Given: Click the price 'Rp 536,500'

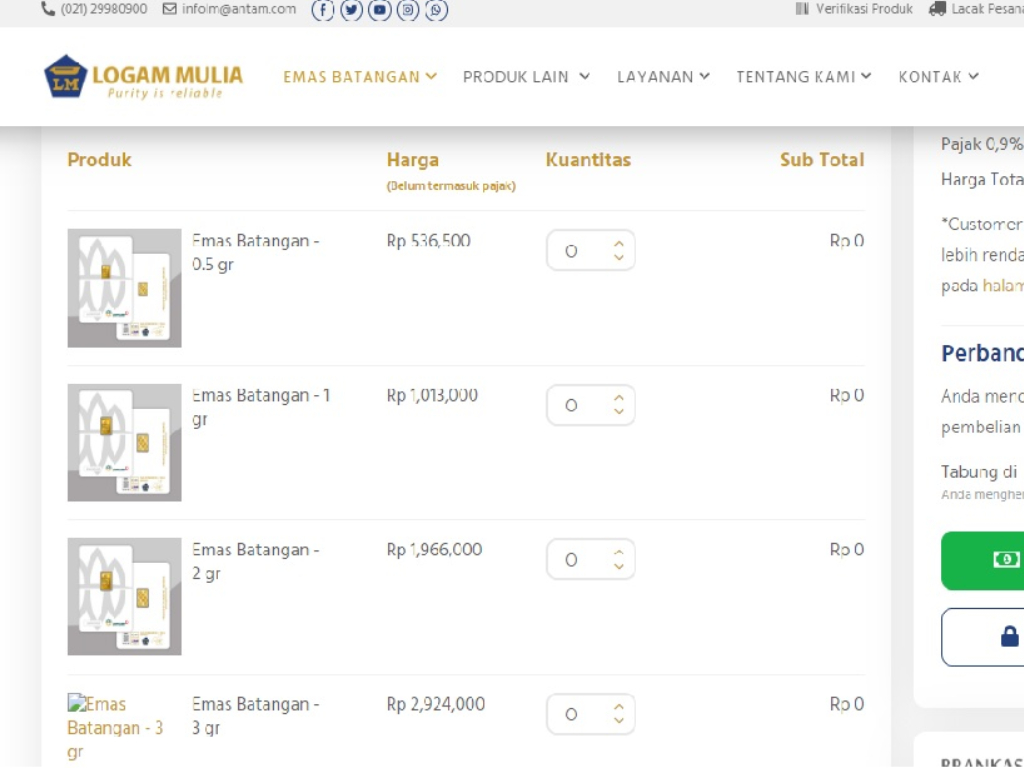Looking at the screenshot, I should pos(428,241).
